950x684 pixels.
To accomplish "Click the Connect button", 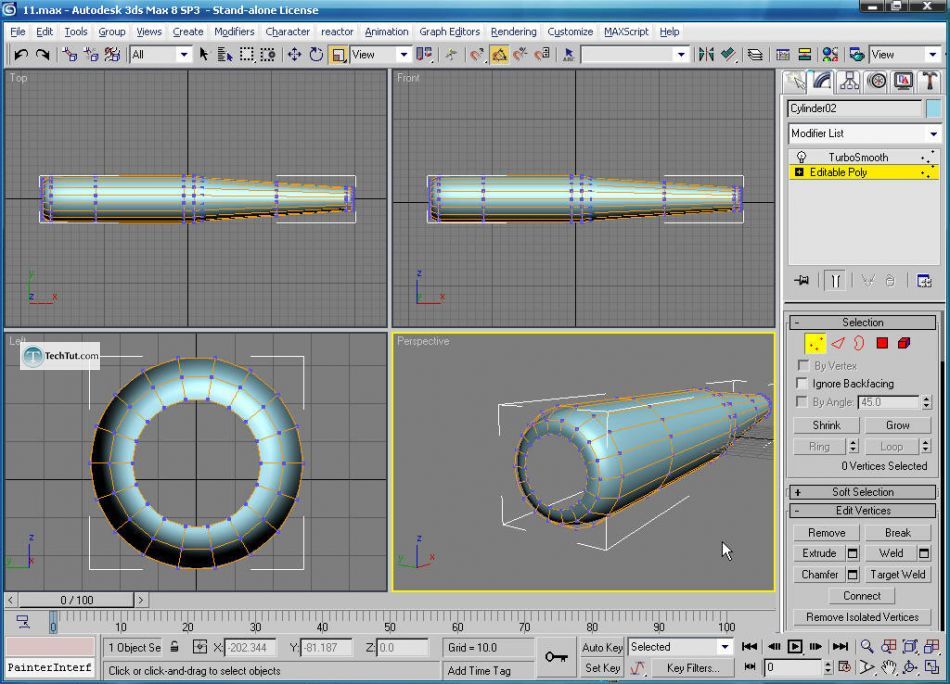I will click(862, 596).
